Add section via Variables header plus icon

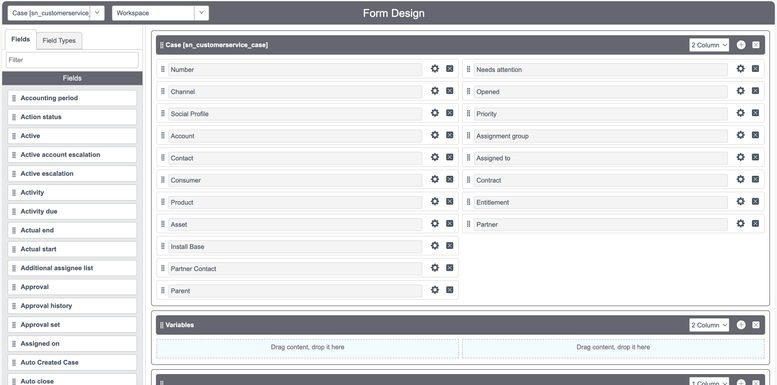[741, 325]
